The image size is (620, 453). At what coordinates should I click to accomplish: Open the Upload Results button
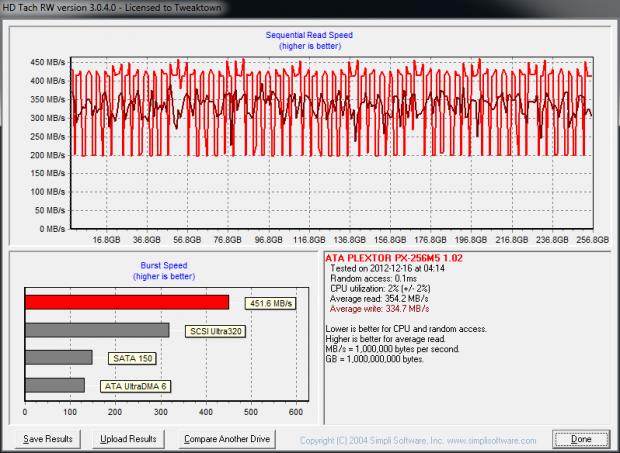(x=128, y=439)
